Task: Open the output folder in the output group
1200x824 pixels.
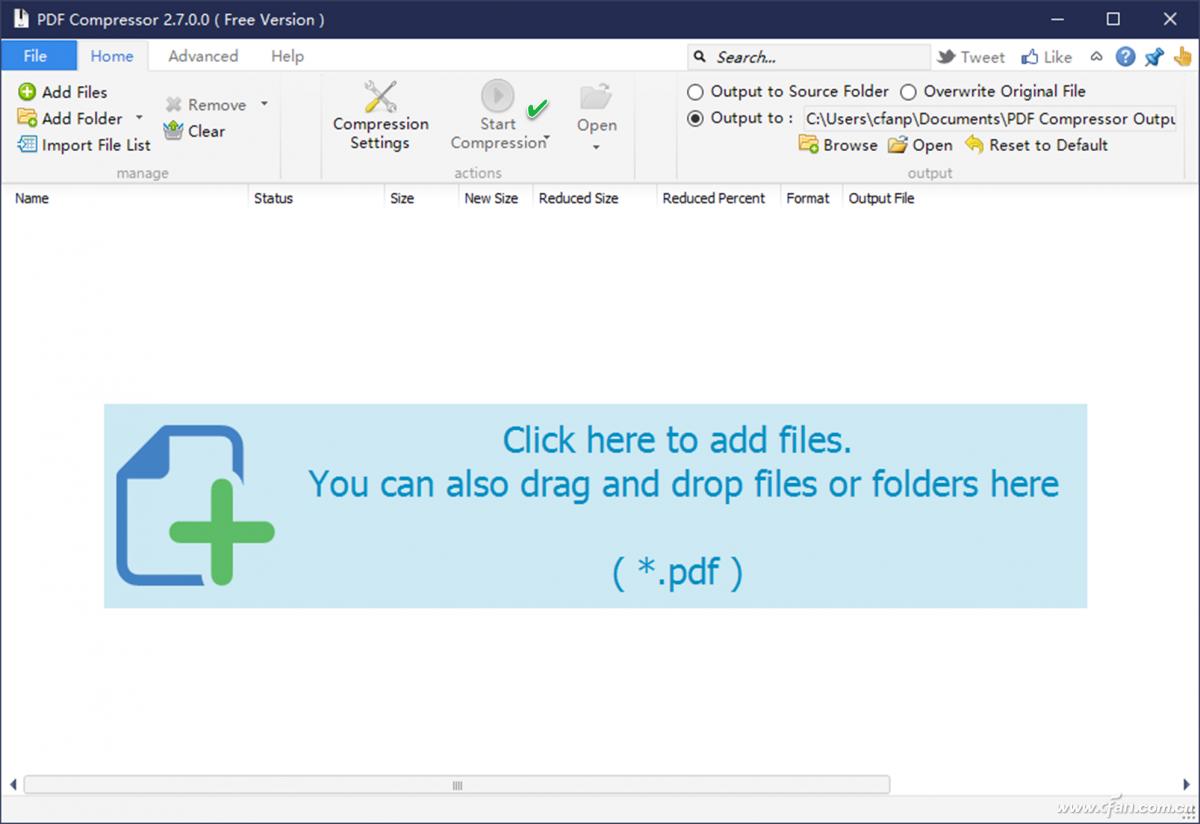Action: tap(920, 145)
